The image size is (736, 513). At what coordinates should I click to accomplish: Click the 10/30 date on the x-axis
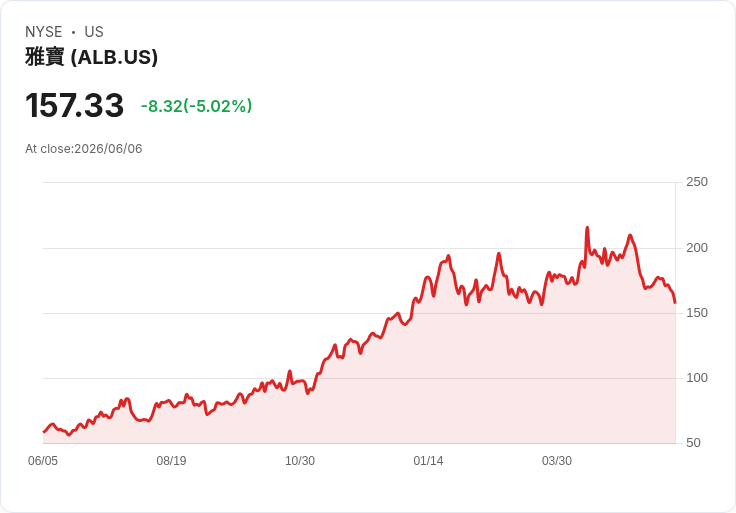(300, 461)
